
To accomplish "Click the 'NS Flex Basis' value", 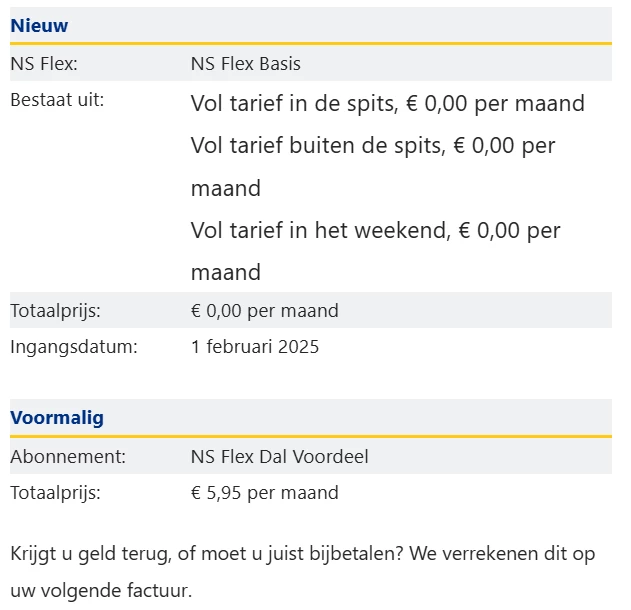I will coord(245,64).
